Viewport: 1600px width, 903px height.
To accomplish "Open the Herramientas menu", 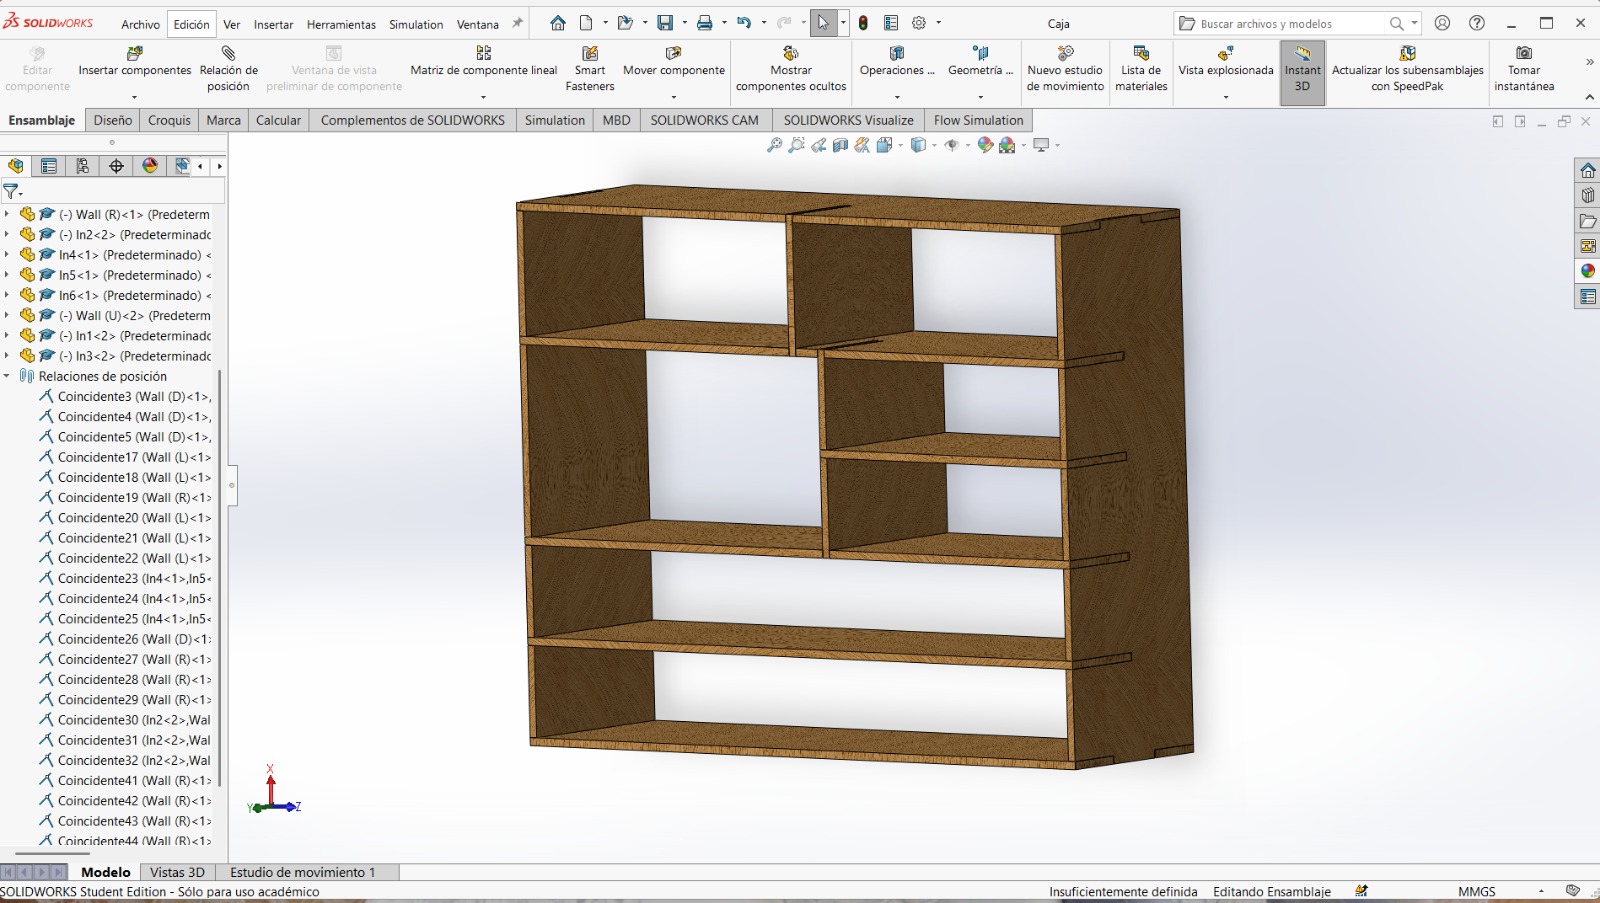I will coord(341,24).
